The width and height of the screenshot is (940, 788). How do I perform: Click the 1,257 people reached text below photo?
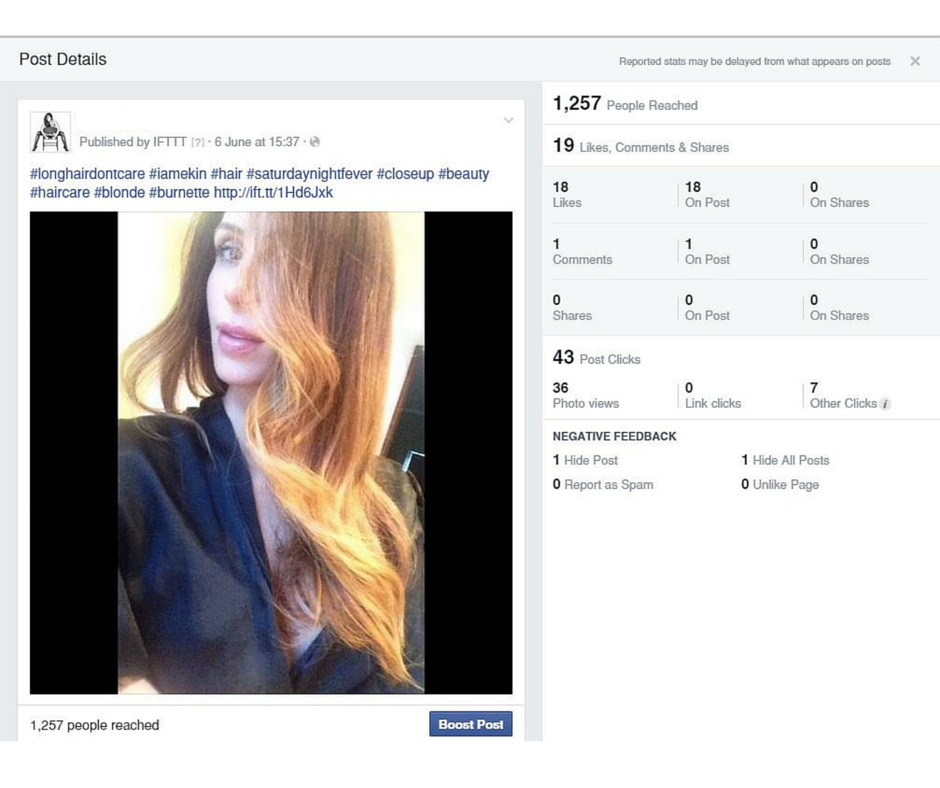pos(95,725)
